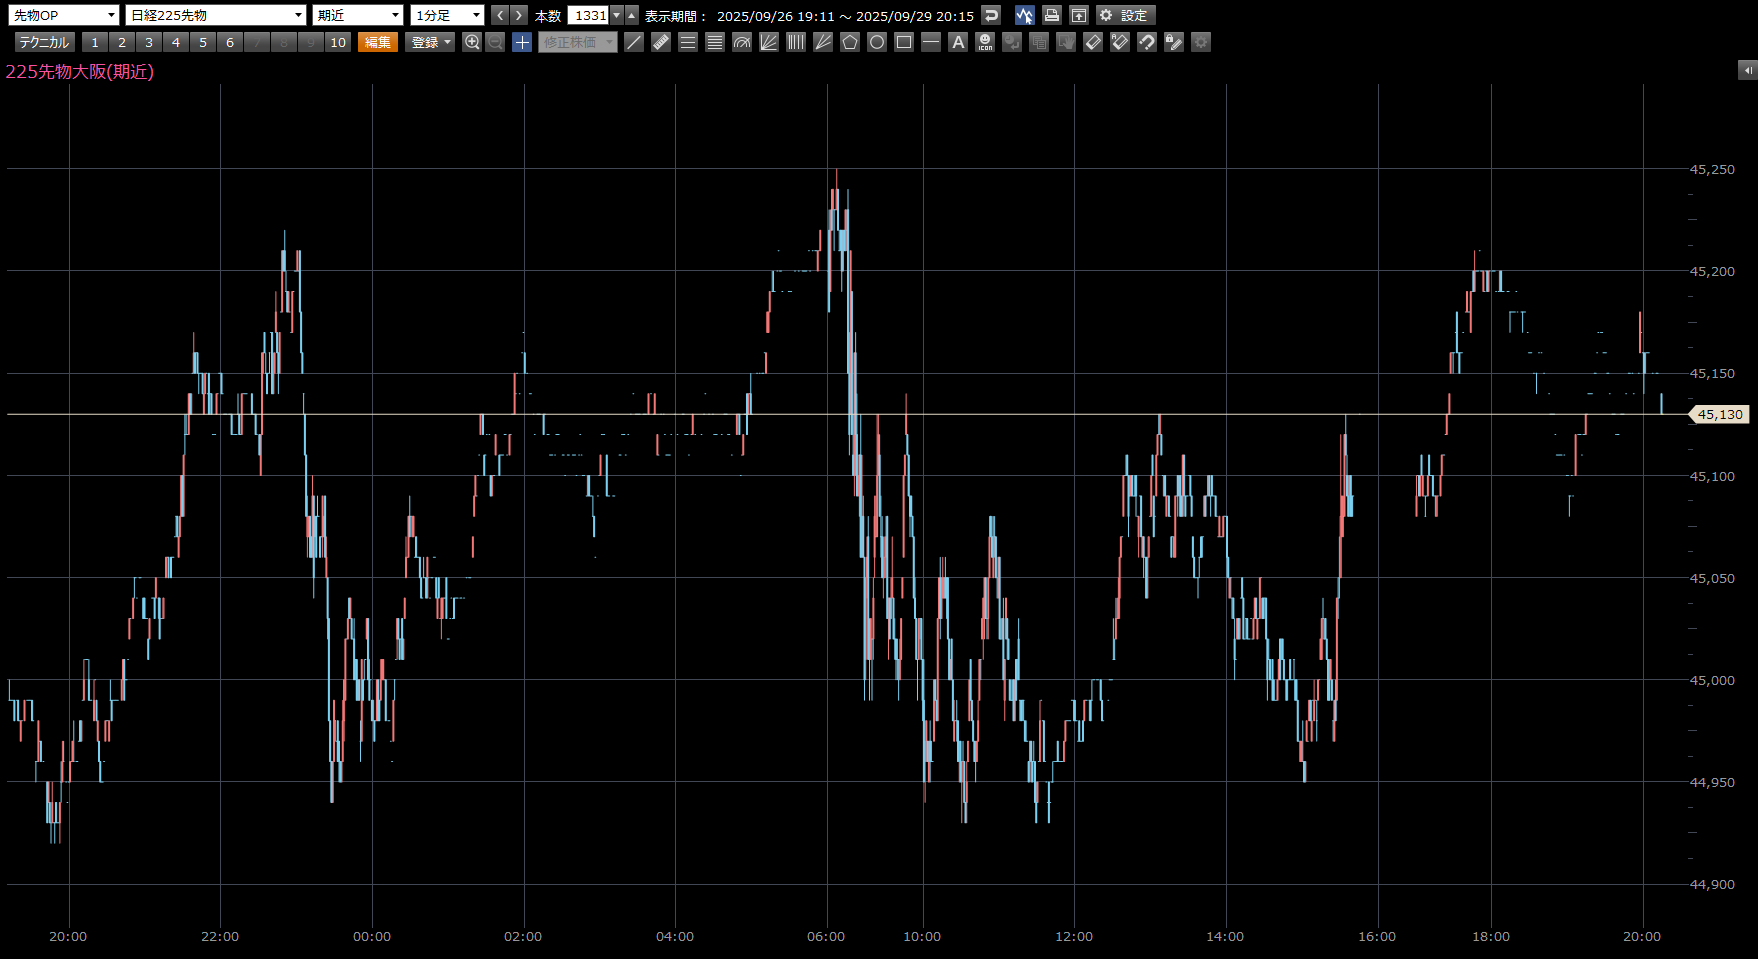Choose the Fibonacci arc drawing tool
Viewport: 1758px width, 959px height.
point(742,42)
